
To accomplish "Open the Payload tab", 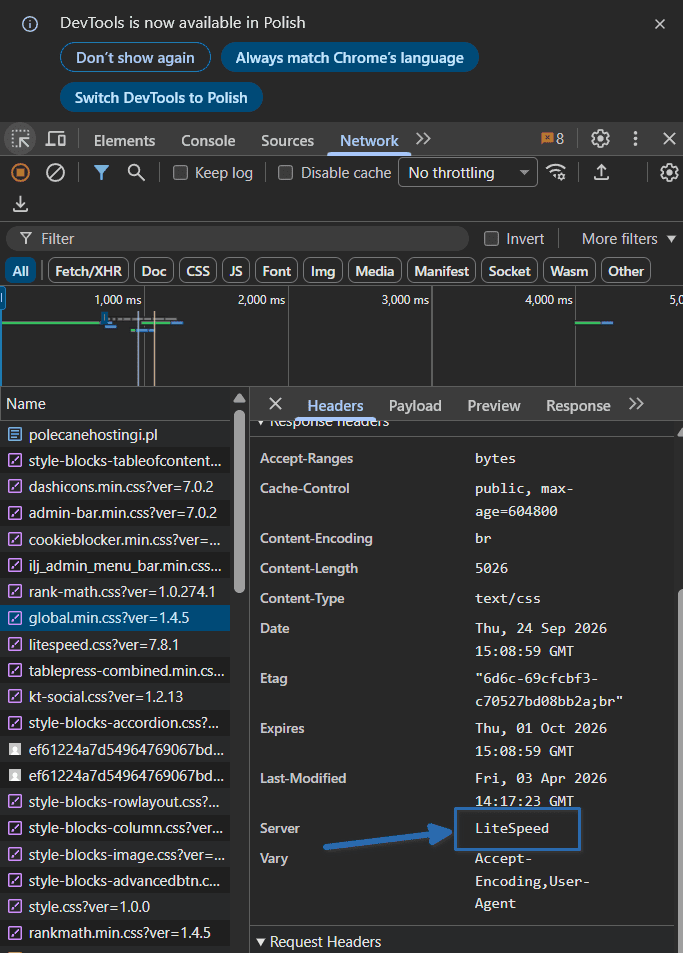I will click(x=415, y=405).
